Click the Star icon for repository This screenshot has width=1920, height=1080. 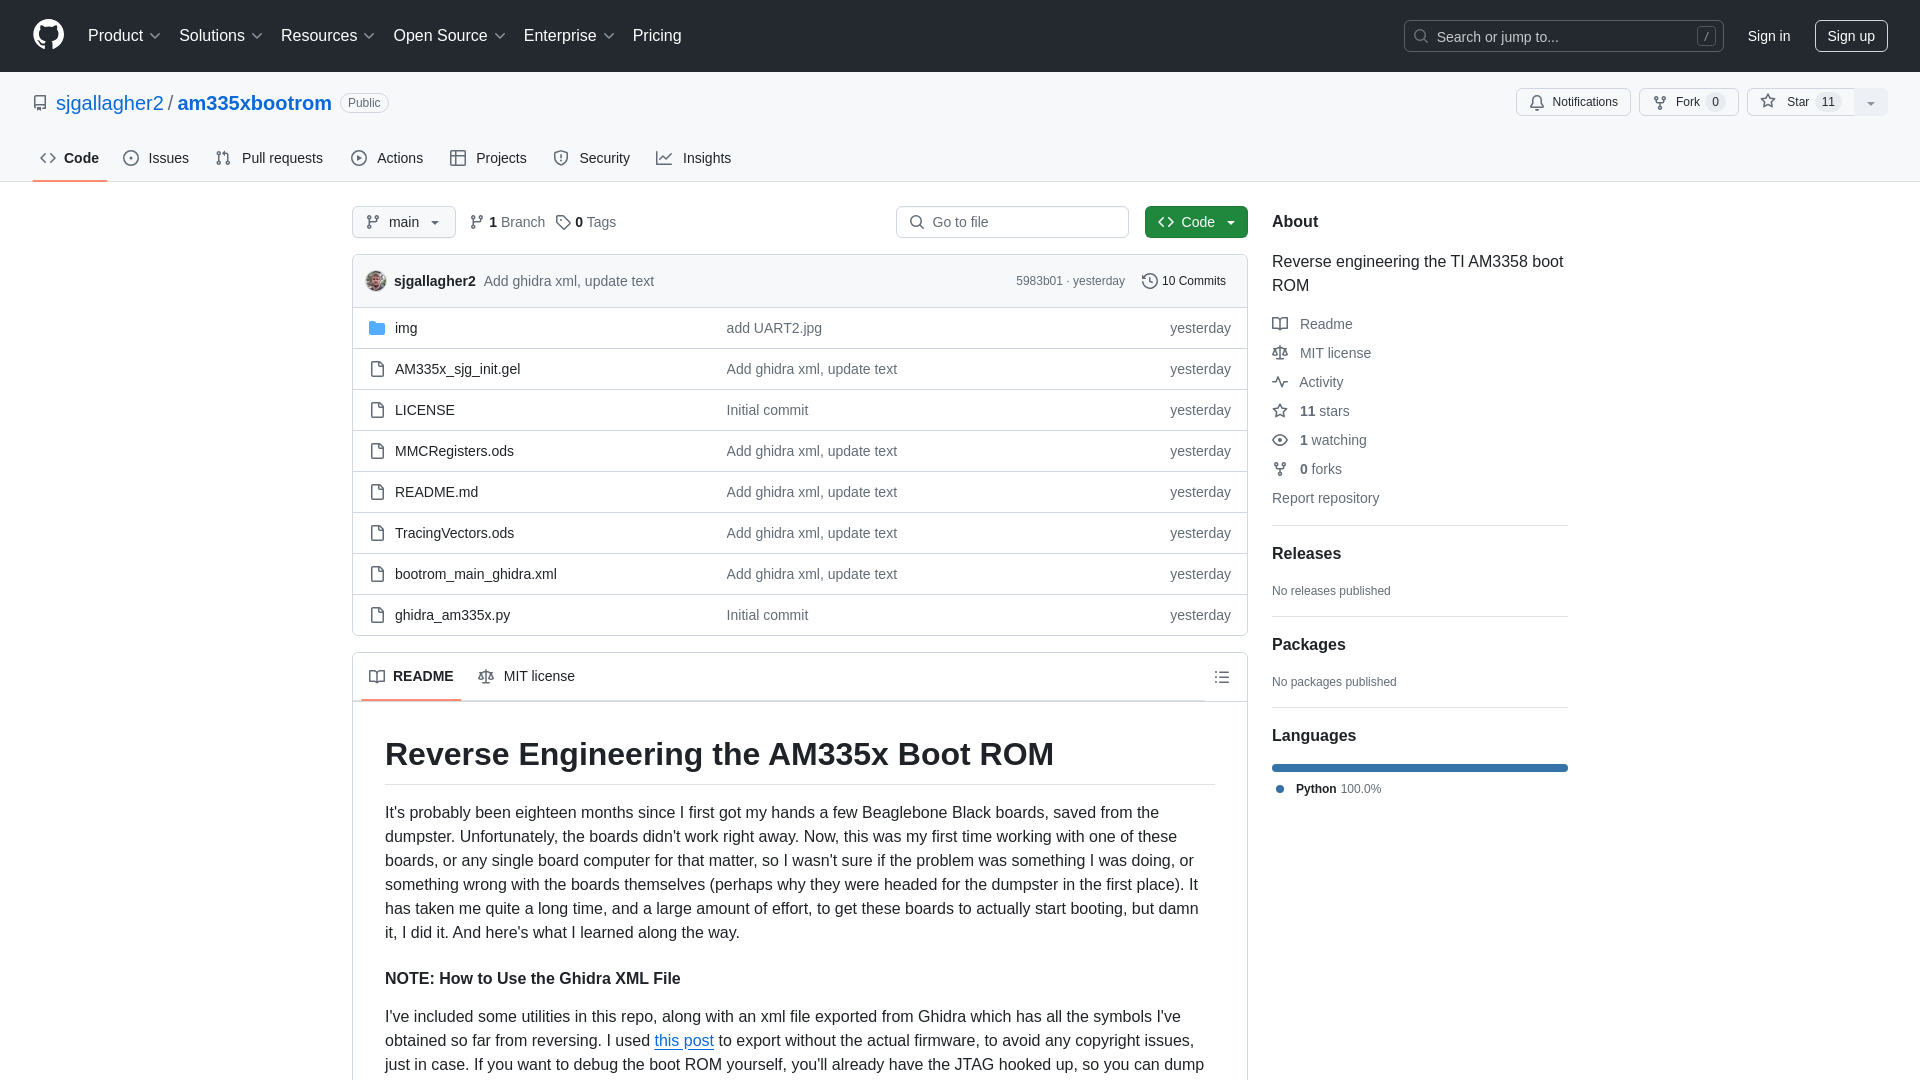(x=1768, y=102)
